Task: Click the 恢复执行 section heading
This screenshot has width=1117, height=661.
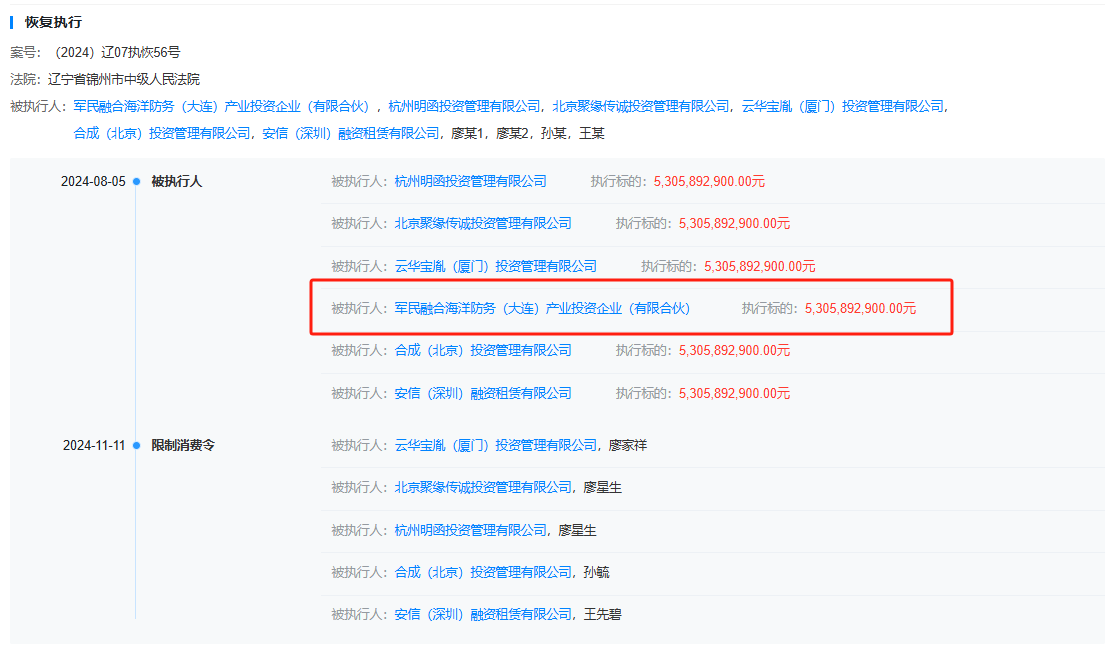Action: (53, 22)
